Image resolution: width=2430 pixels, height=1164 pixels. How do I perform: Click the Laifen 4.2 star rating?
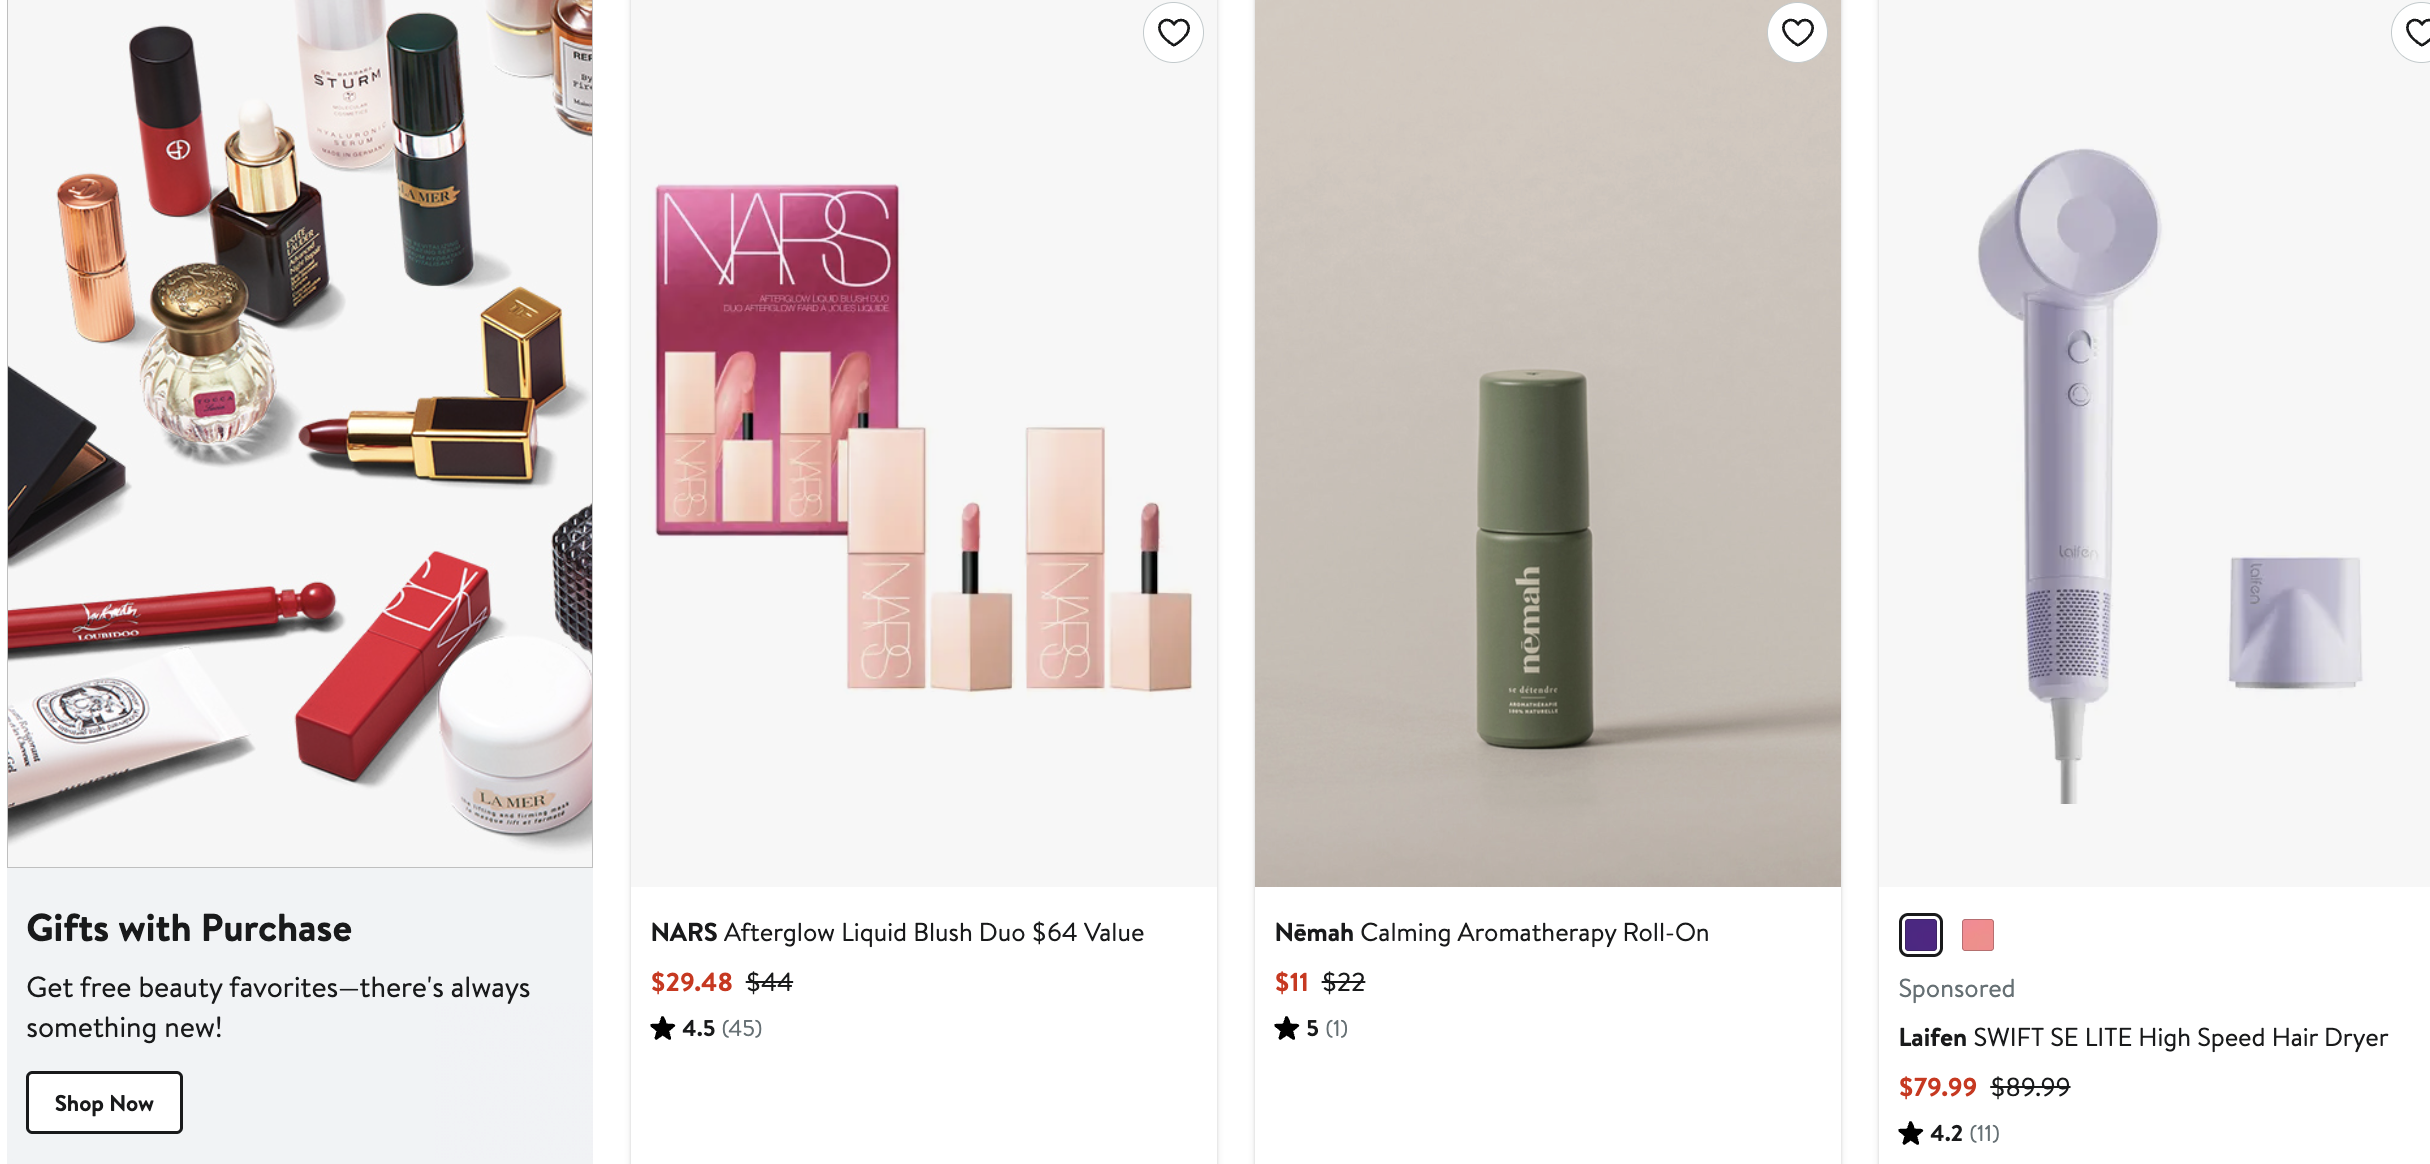(x=1949, y=1133)
